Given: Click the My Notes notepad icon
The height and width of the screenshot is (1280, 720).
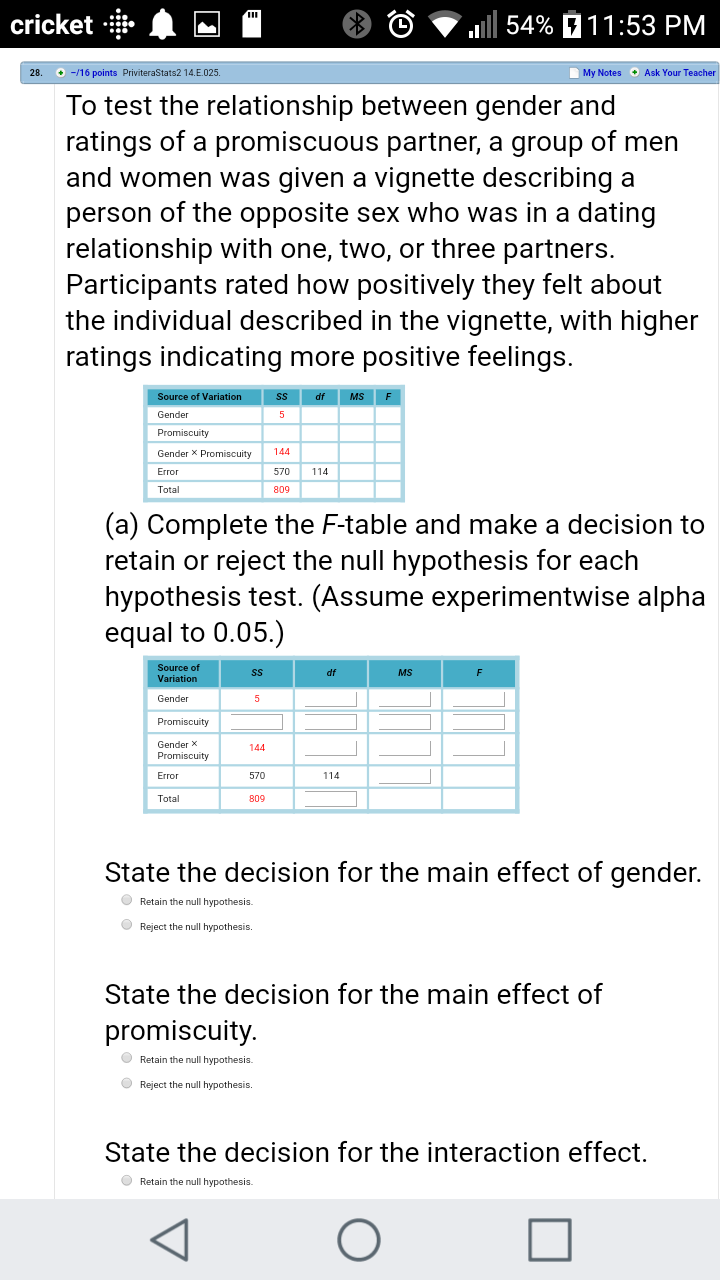Looking at the screenshot, I should [x=573, y=73].
